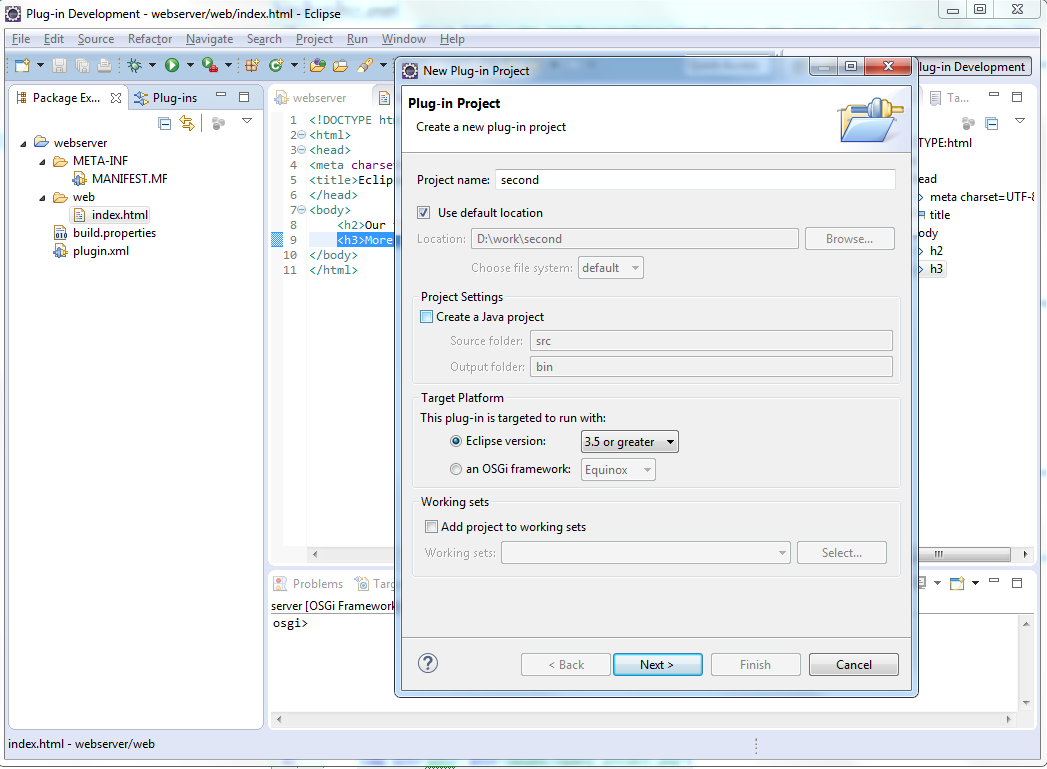1047x769 pixels.
Task: Click the New Java Class icon
Action: (x=276, y=65)
